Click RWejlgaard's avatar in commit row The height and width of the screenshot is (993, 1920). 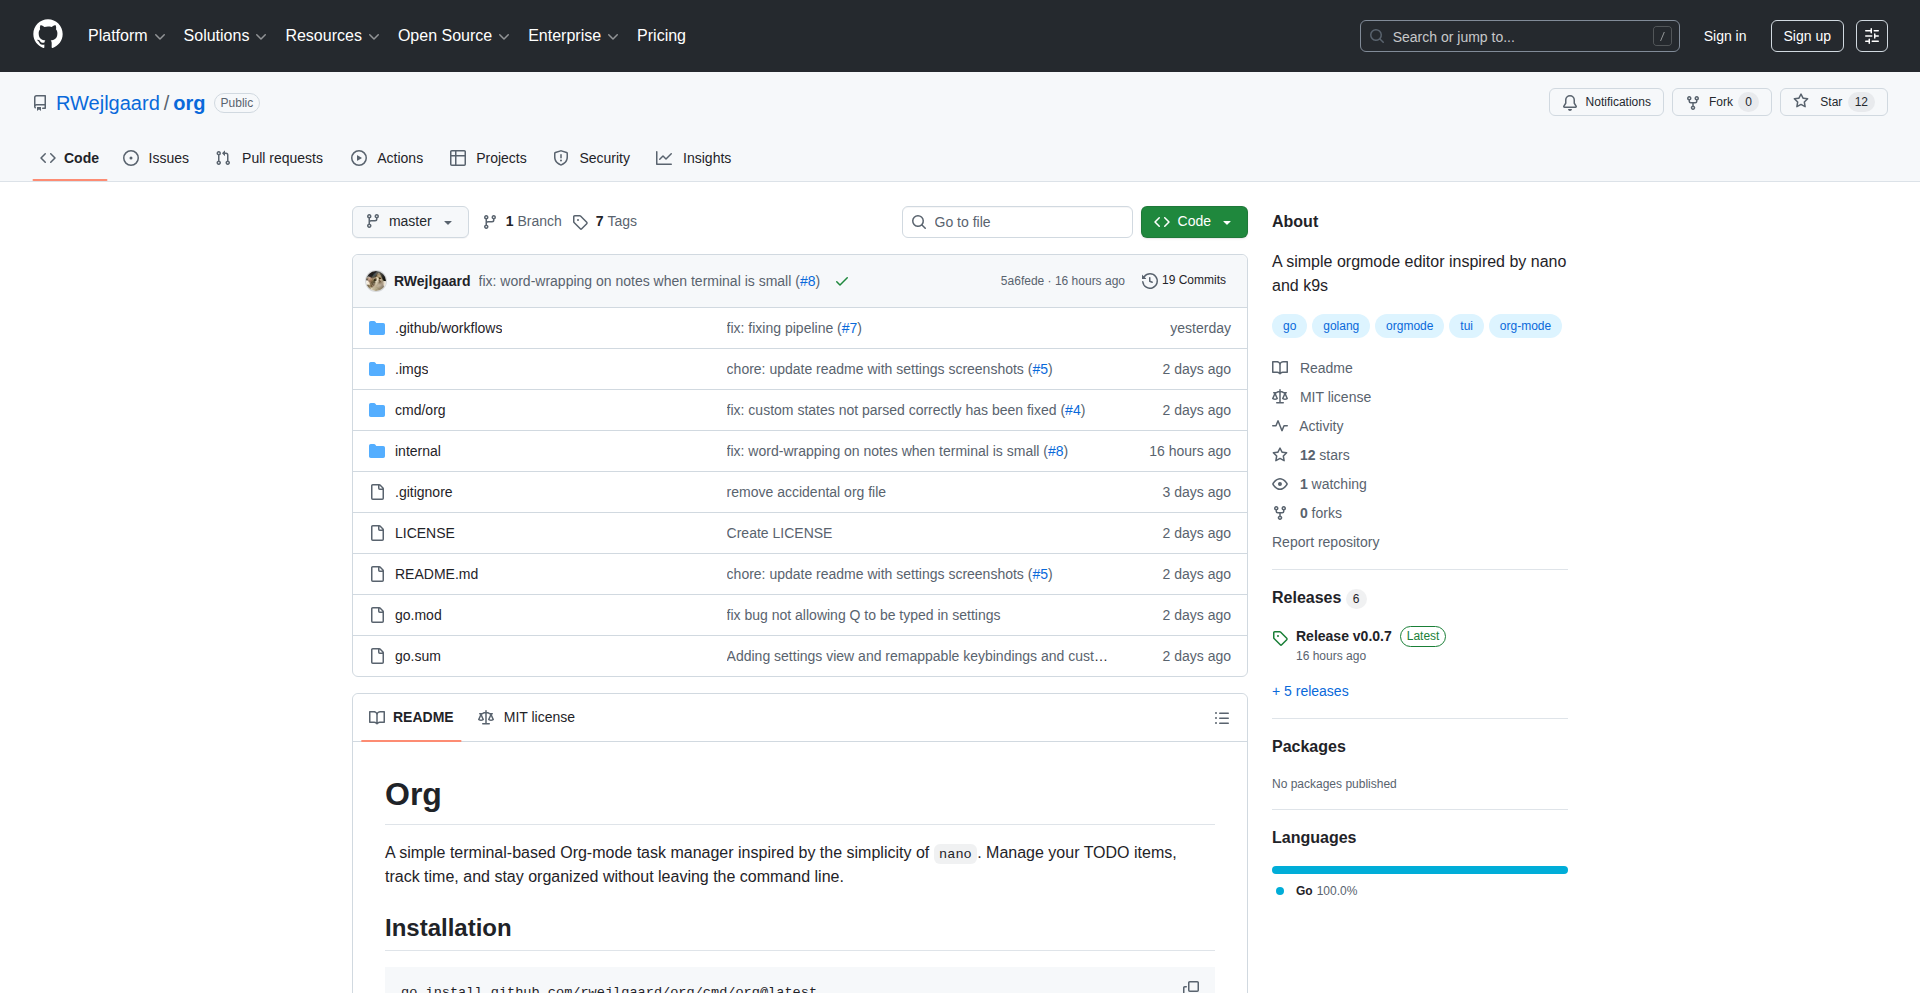[x=376, y=281]
